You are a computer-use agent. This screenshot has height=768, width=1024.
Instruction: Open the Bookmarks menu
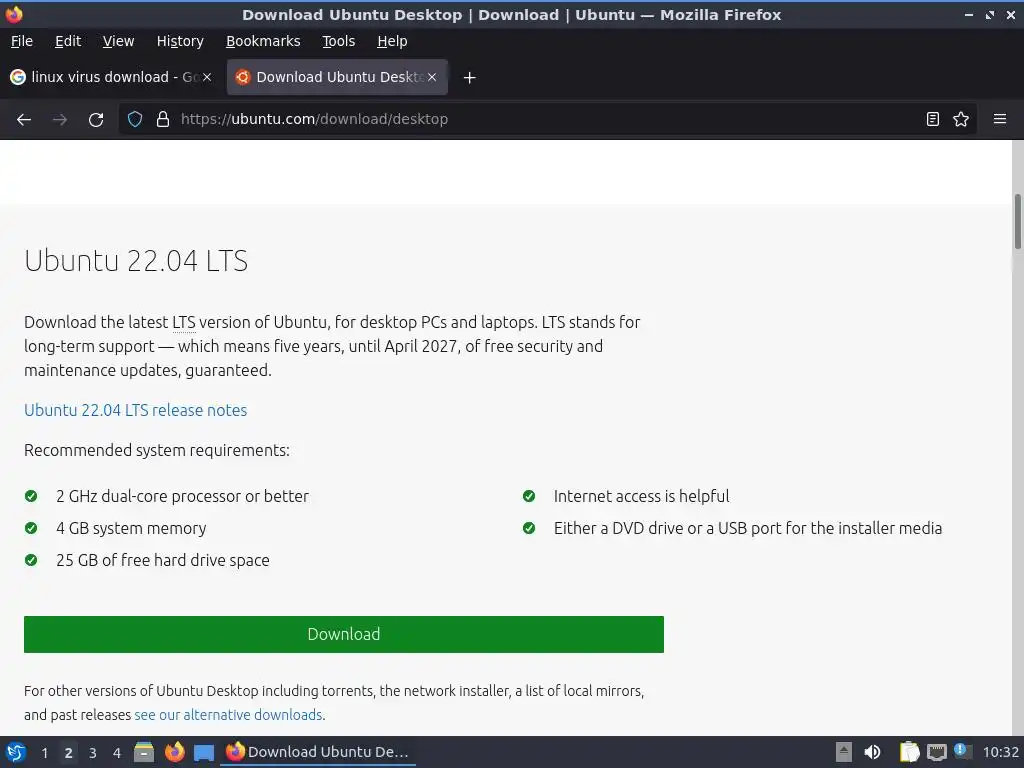point(263,41)
